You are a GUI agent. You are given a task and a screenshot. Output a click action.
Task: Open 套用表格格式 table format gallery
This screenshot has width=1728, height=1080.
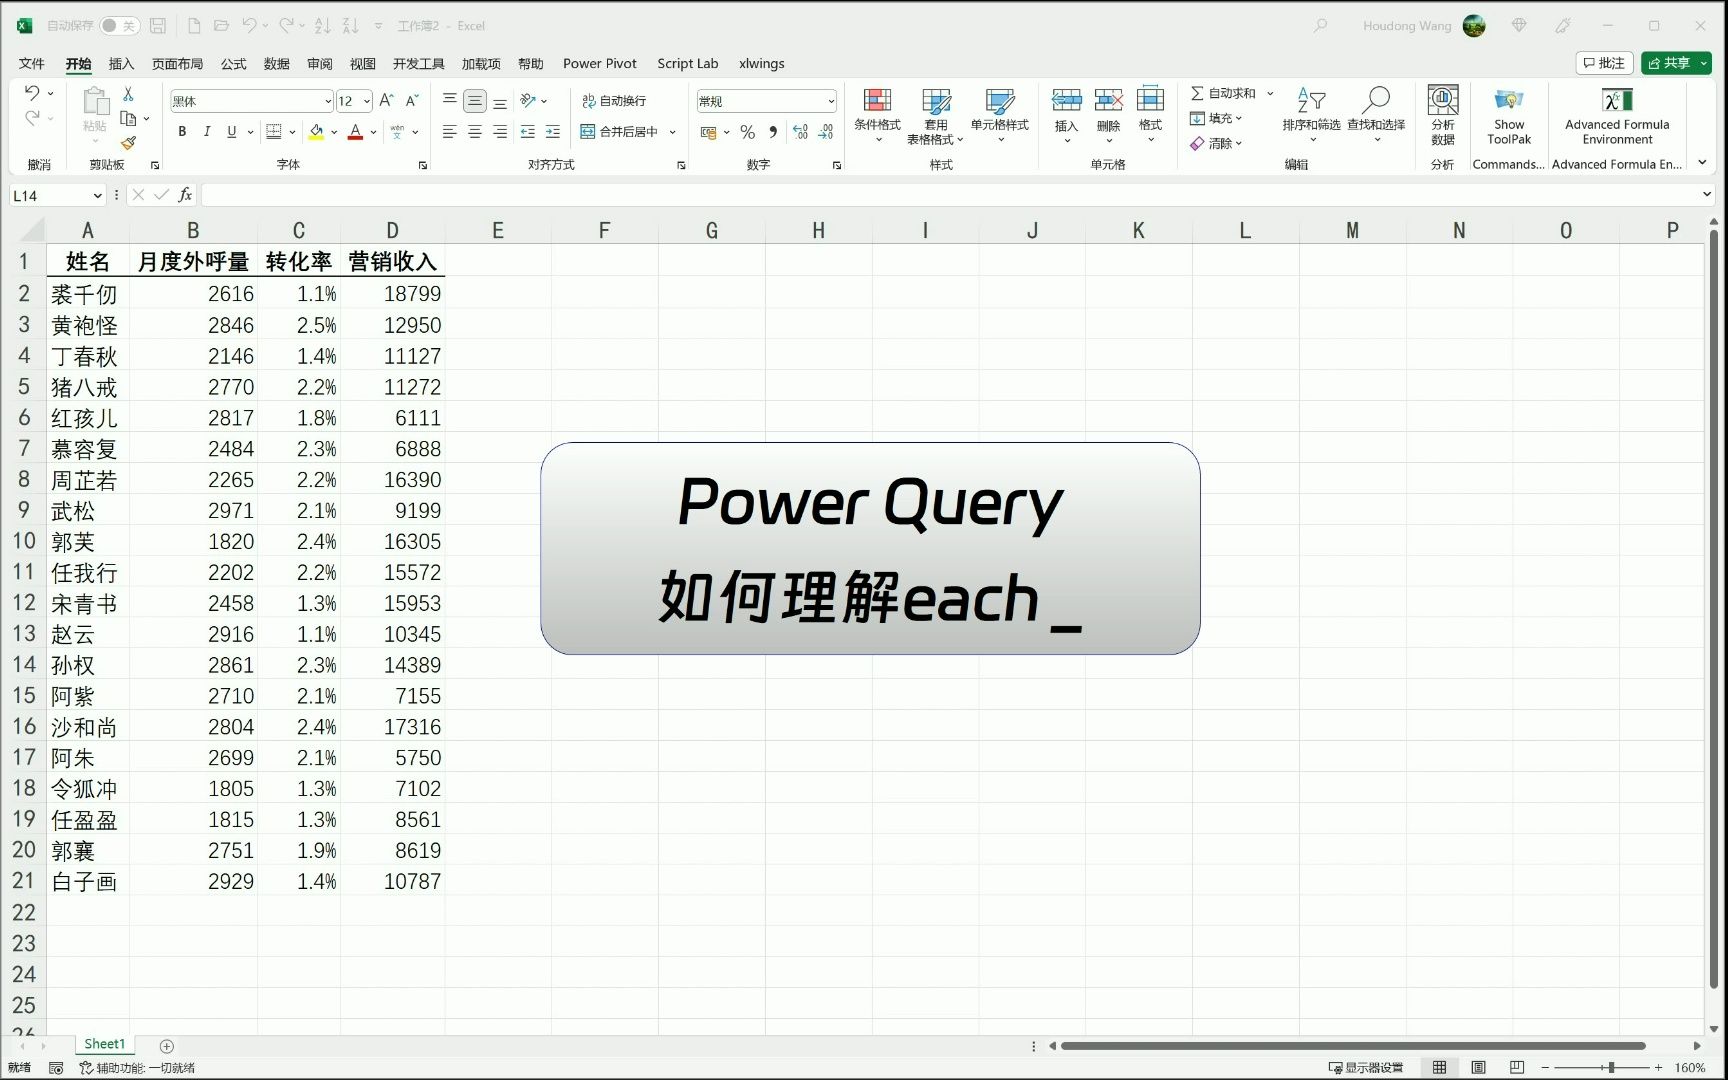(x=935, y=115)
